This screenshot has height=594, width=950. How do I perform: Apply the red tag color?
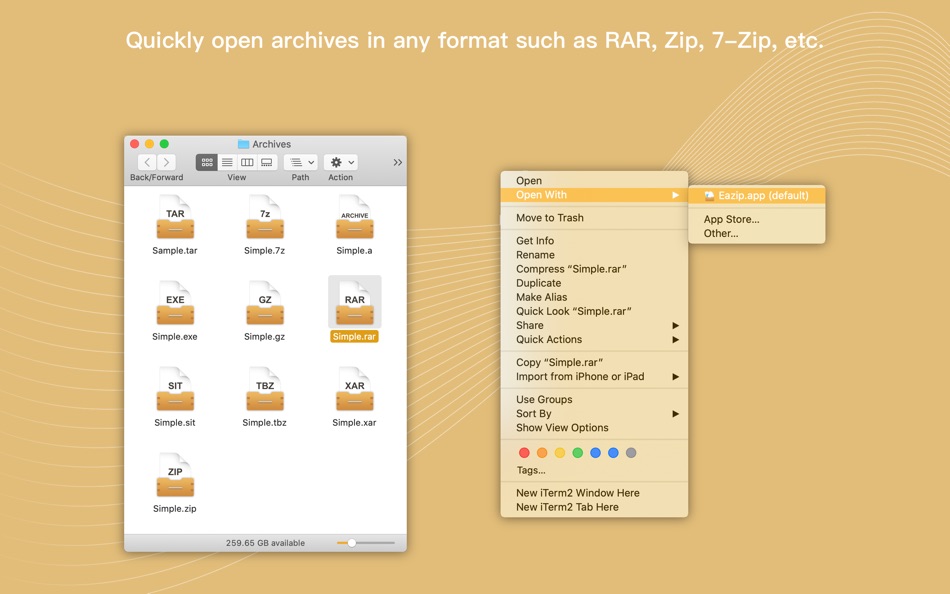pyautogui.click(x=525, y=453)
